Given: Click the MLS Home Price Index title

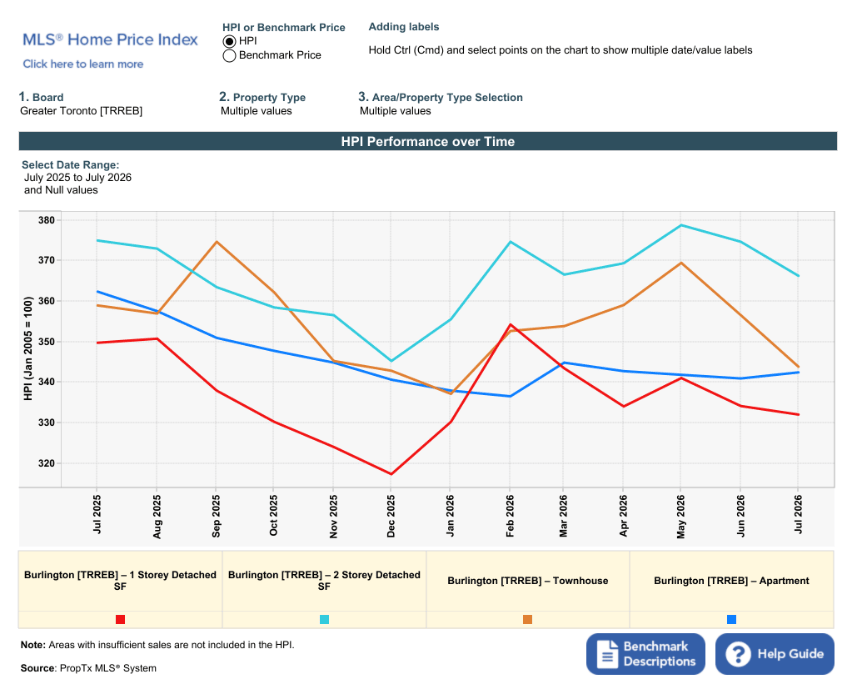Looking at the screenshot, I should pos(110,40).
